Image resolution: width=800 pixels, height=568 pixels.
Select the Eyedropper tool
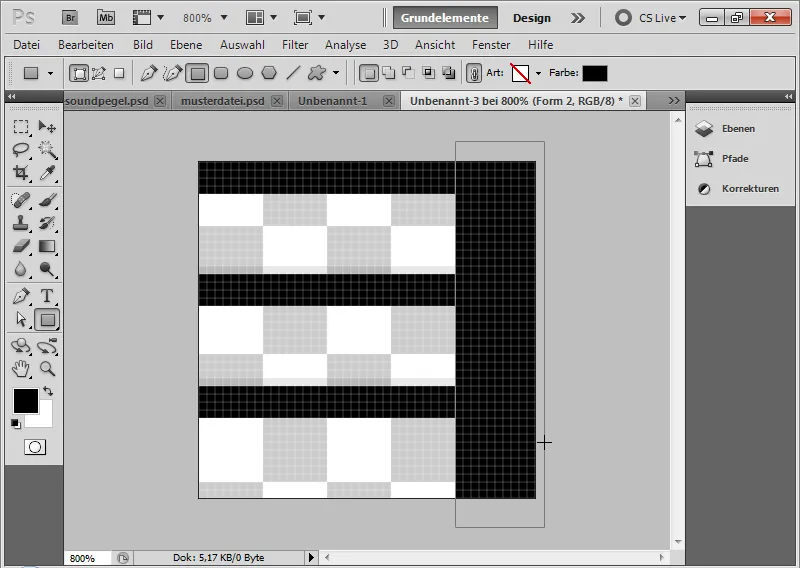[47, 173]
